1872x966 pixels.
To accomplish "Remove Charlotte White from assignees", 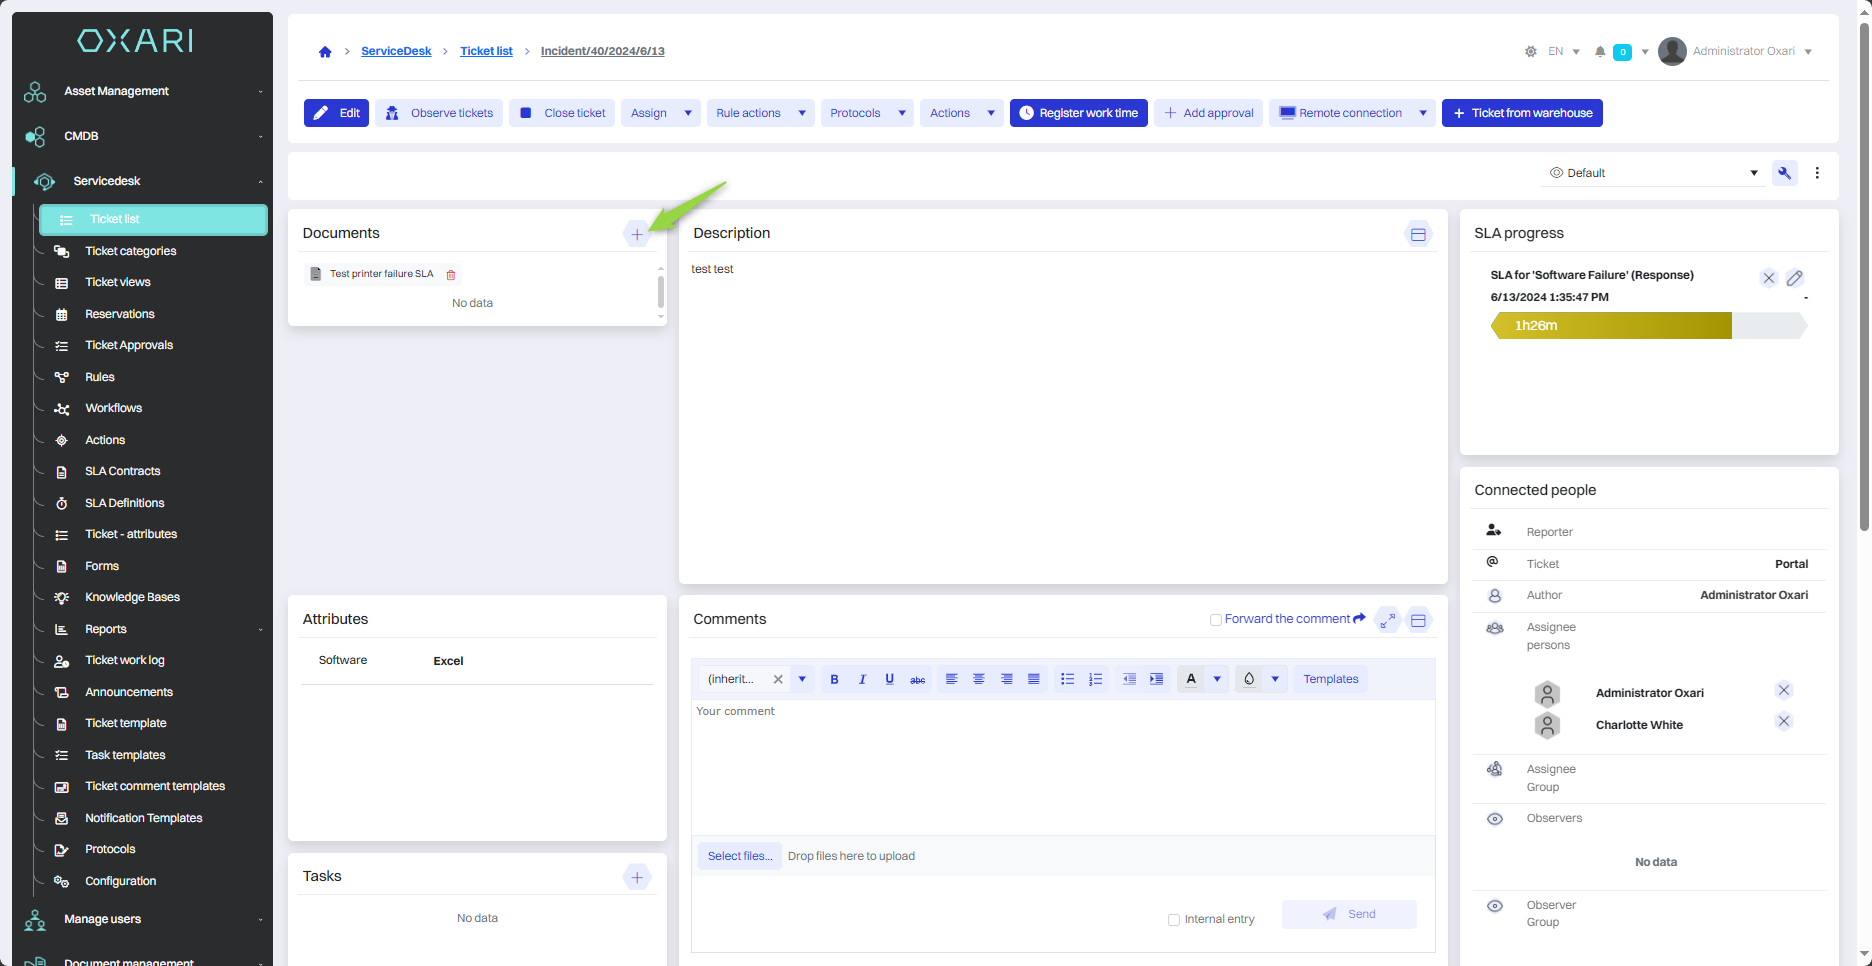I will point(1783,722).
